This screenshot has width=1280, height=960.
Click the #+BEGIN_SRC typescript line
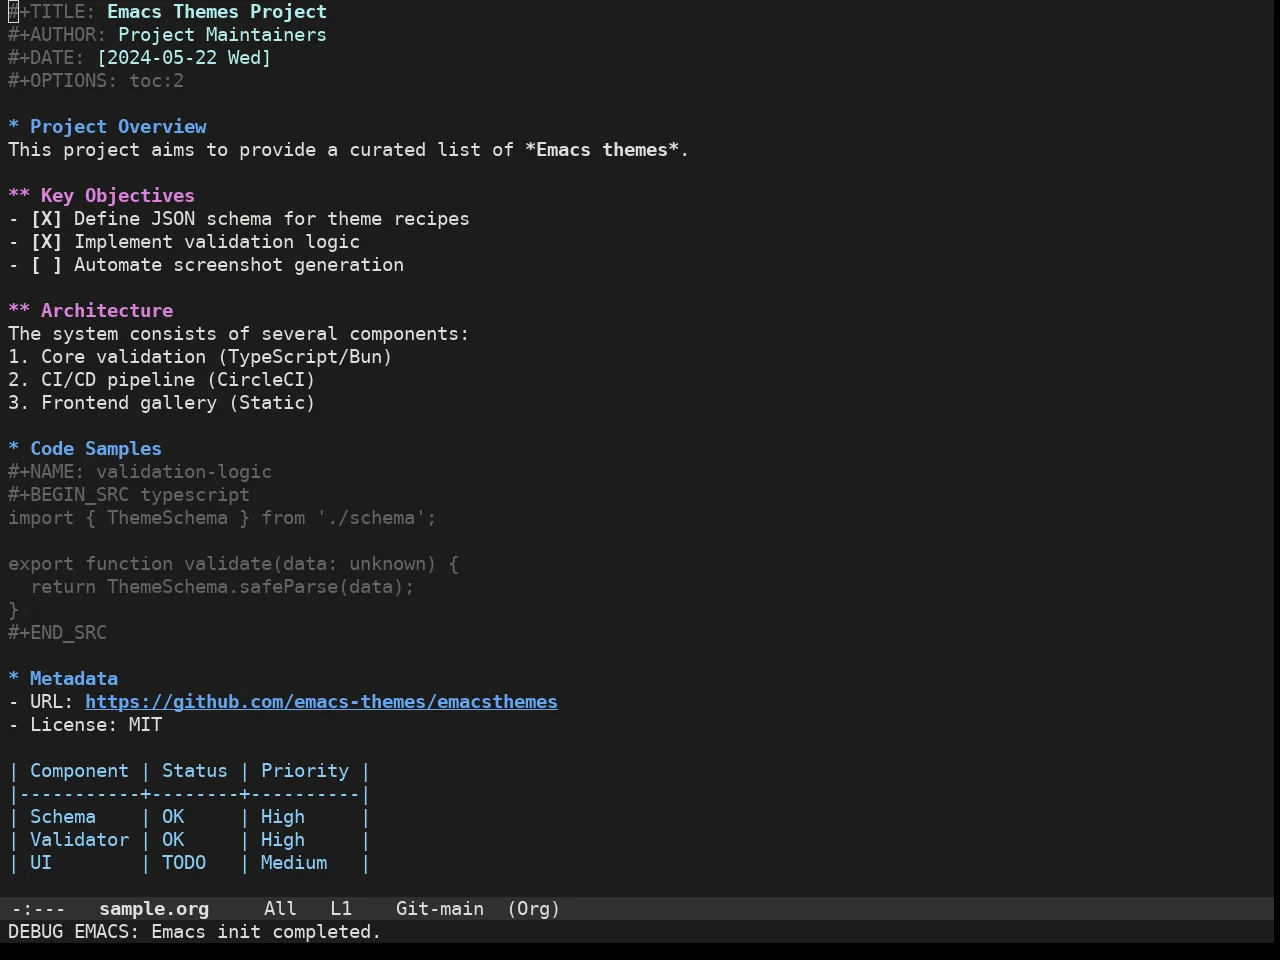point(129,495)
